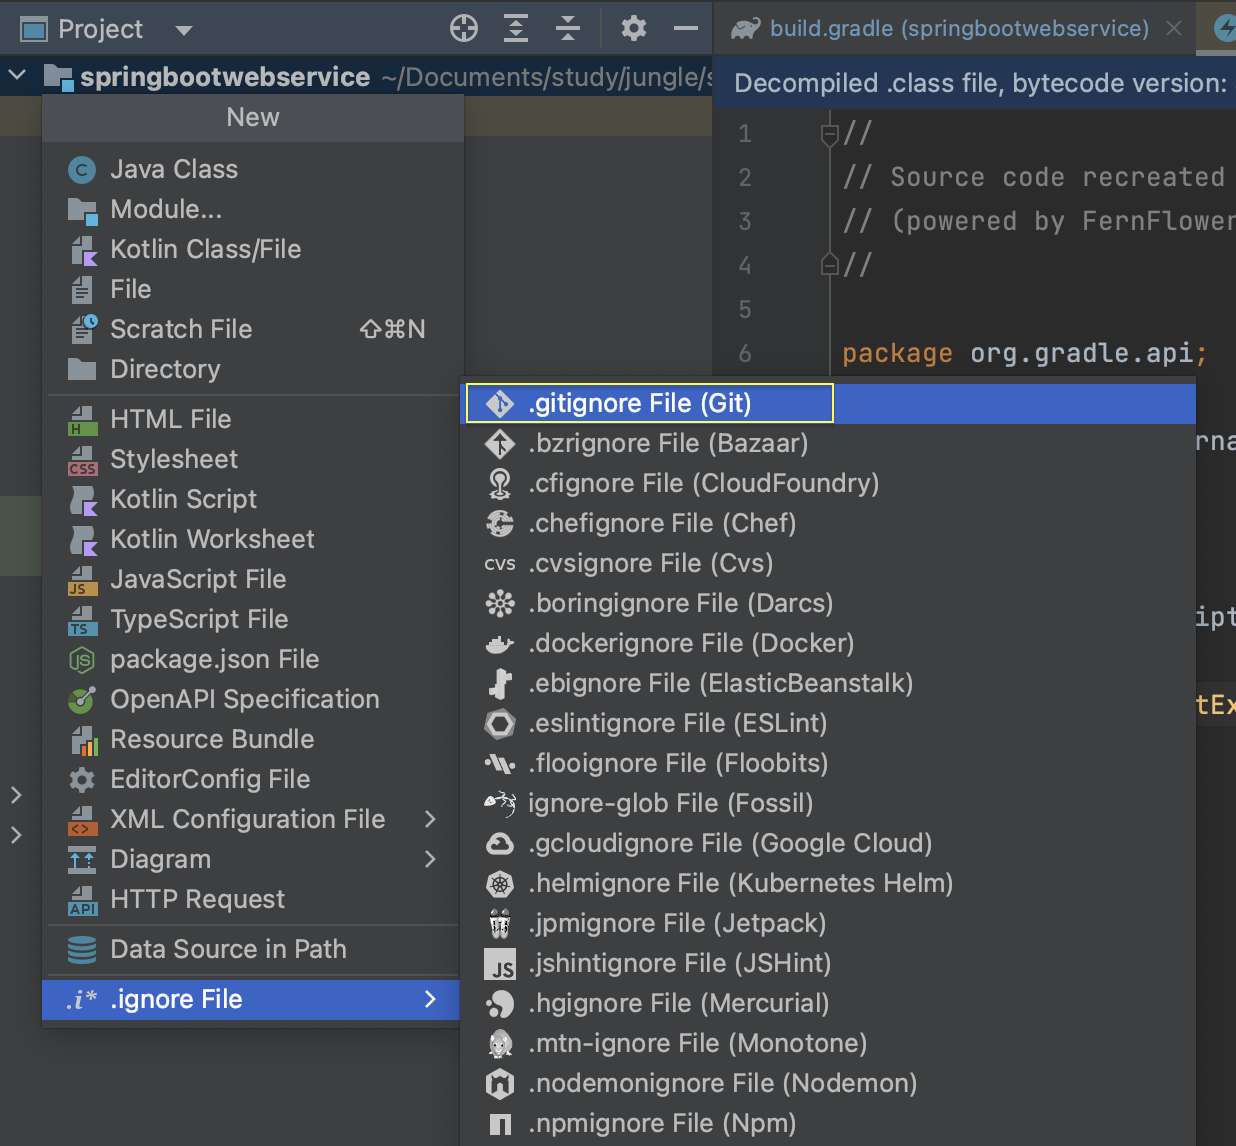The width and height of the screenshot is (1236, 1146).
Task: Select Kotlin Class/File menu entry
Action: pyautogui.click(x=252, y=249)
